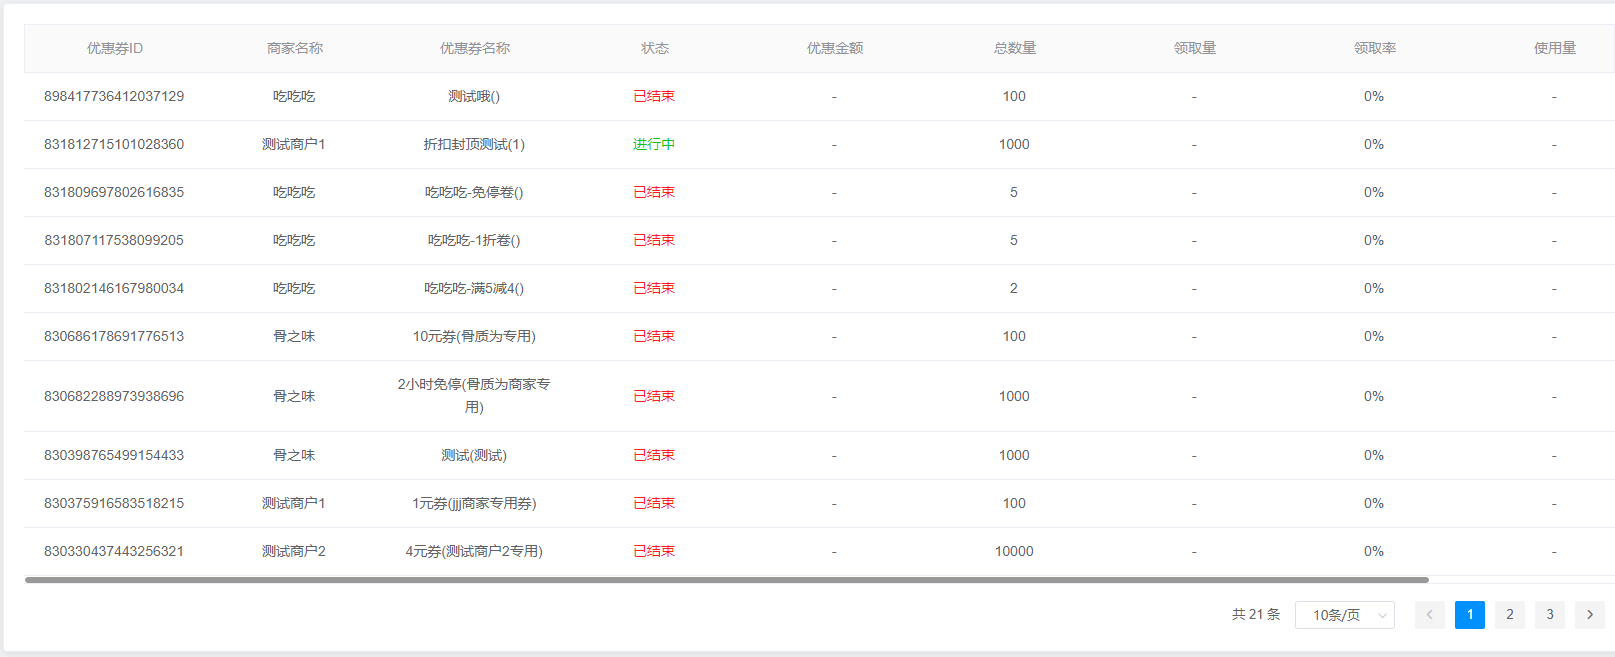1615x657 pixels.
Task: Select coupon 4元券(测试商户2专用)
Action: [474, 551]
